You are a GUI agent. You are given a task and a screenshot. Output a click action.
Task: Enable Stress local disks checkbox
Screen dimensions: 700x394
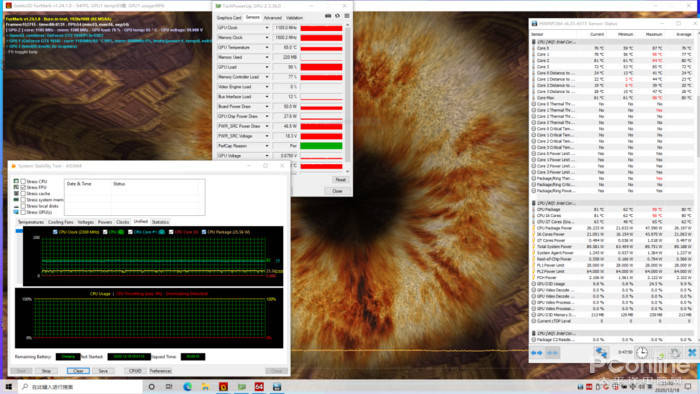(x=23, y=206)
